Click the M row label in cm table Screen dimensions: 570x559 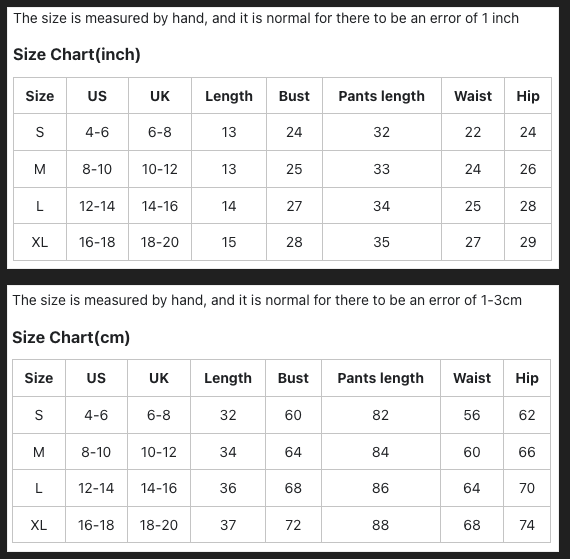(39, 452)
